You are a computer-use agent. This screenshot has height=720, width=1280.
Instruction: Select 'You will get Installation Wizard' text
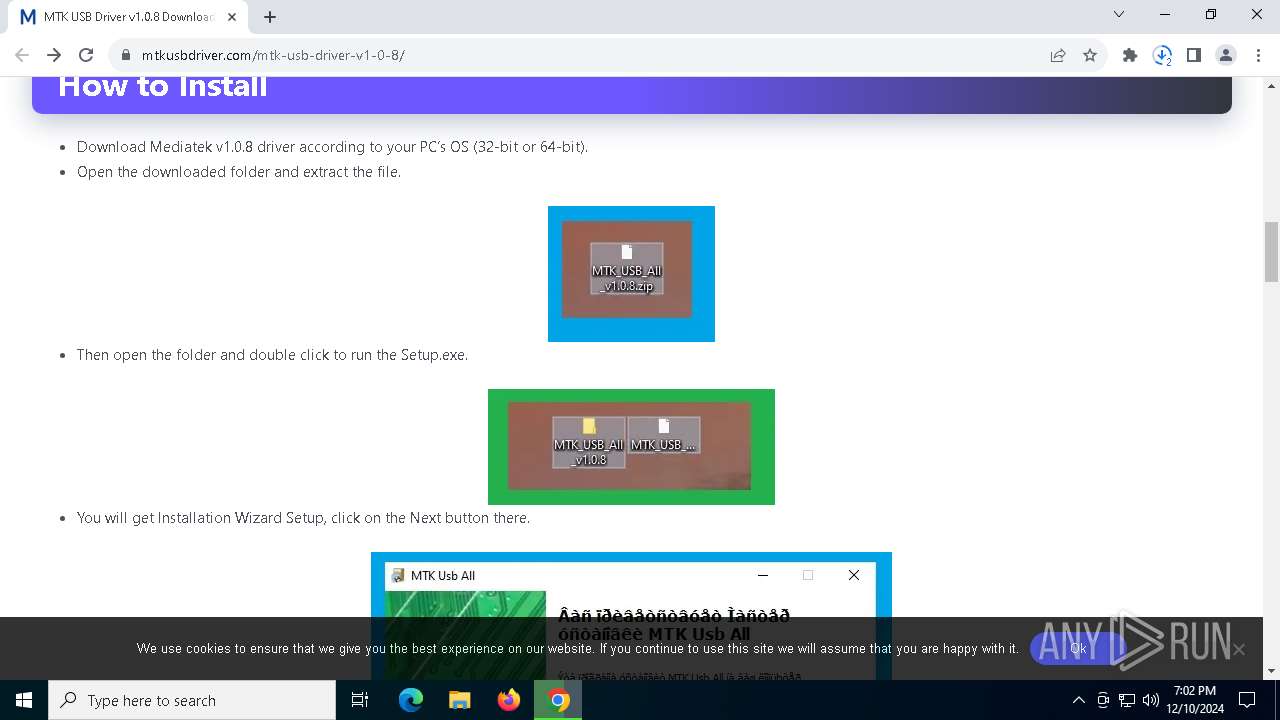pos(303,518)
